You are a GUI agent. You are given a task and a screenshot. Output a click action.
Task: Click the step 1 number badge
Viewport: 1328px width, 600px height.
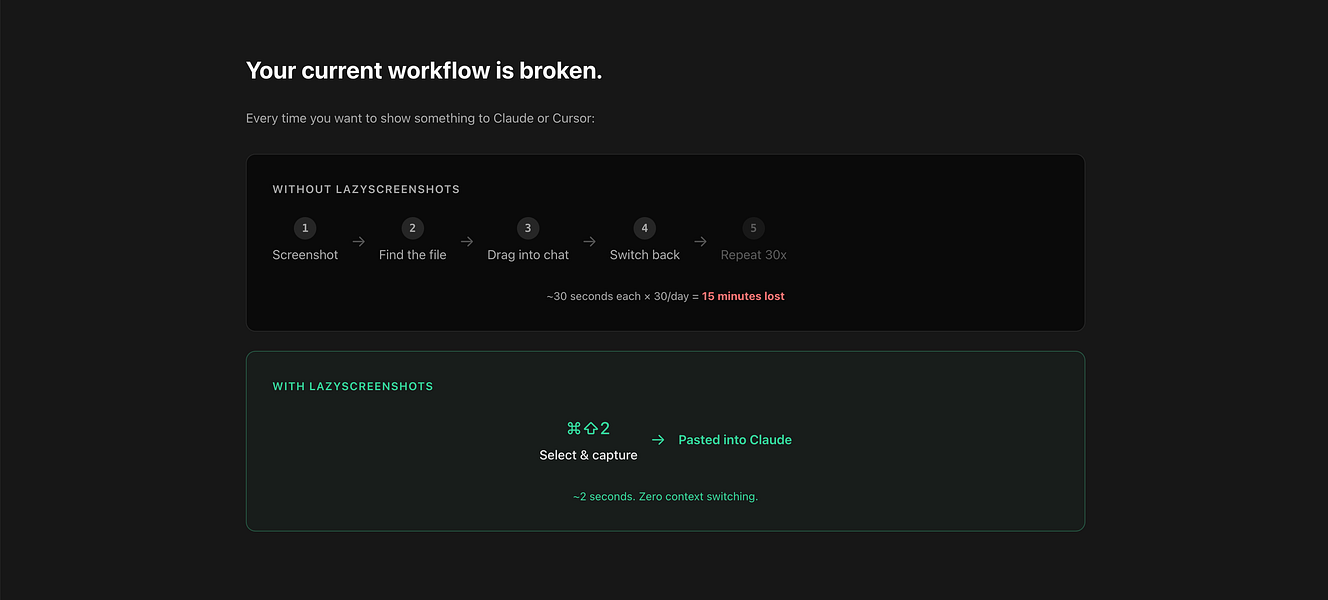pyautogui.click(x=305, y=228)
